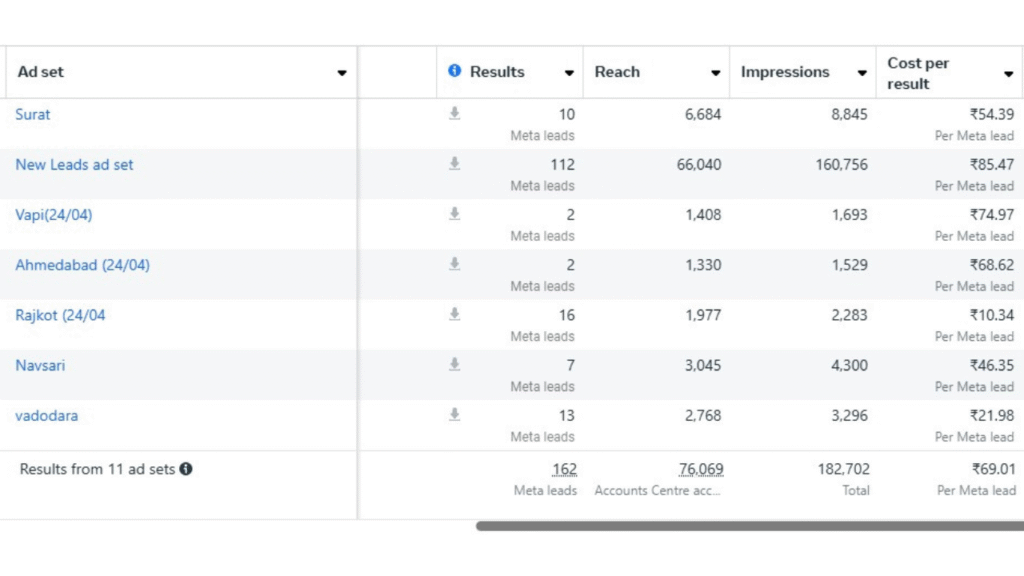Open the New Leads ad set link
The image size is (1024, 576).
pos(74,165)
